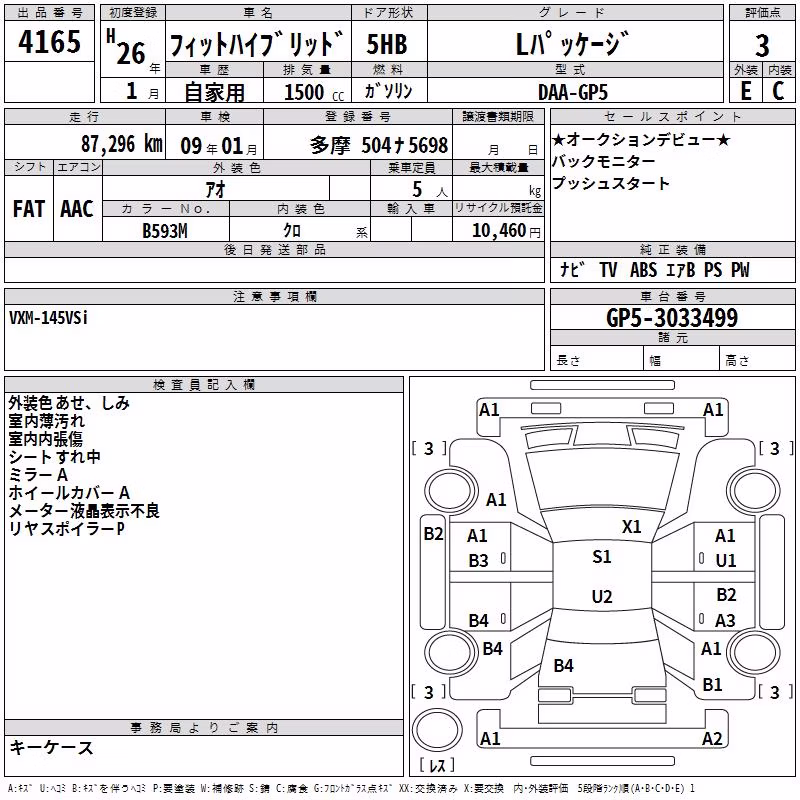
Task: Click the ABS equipment entry
Action: (643, 269)
